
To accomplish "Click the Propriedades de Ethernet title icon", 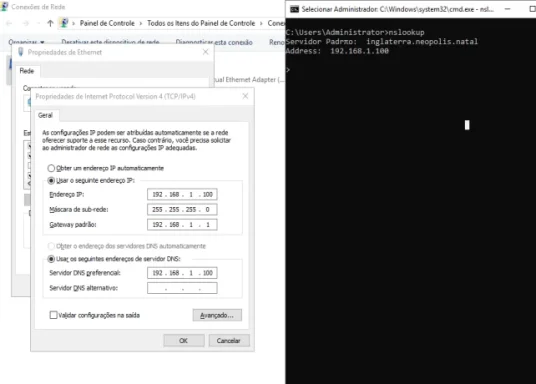I will pyautogui.click(x=21, y=52).
